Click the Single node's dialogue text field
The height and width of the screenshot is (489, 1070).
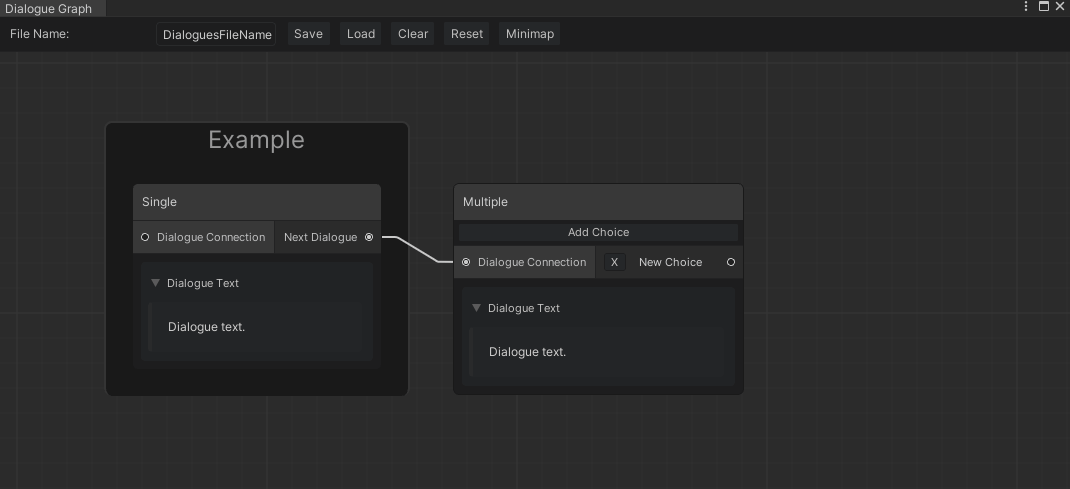pyautogui.click(x=256, y=327)
